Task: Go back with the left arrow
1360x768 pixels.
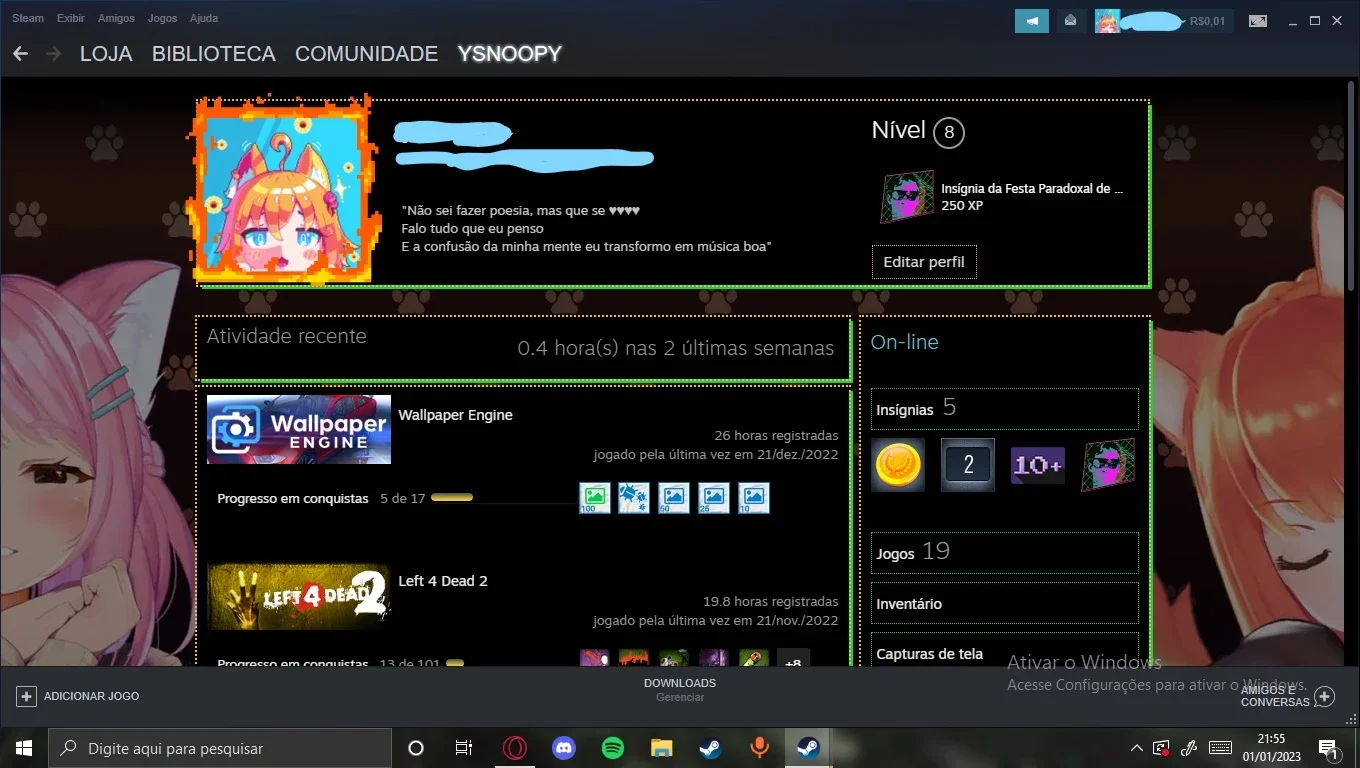Action: coord(20,54)
